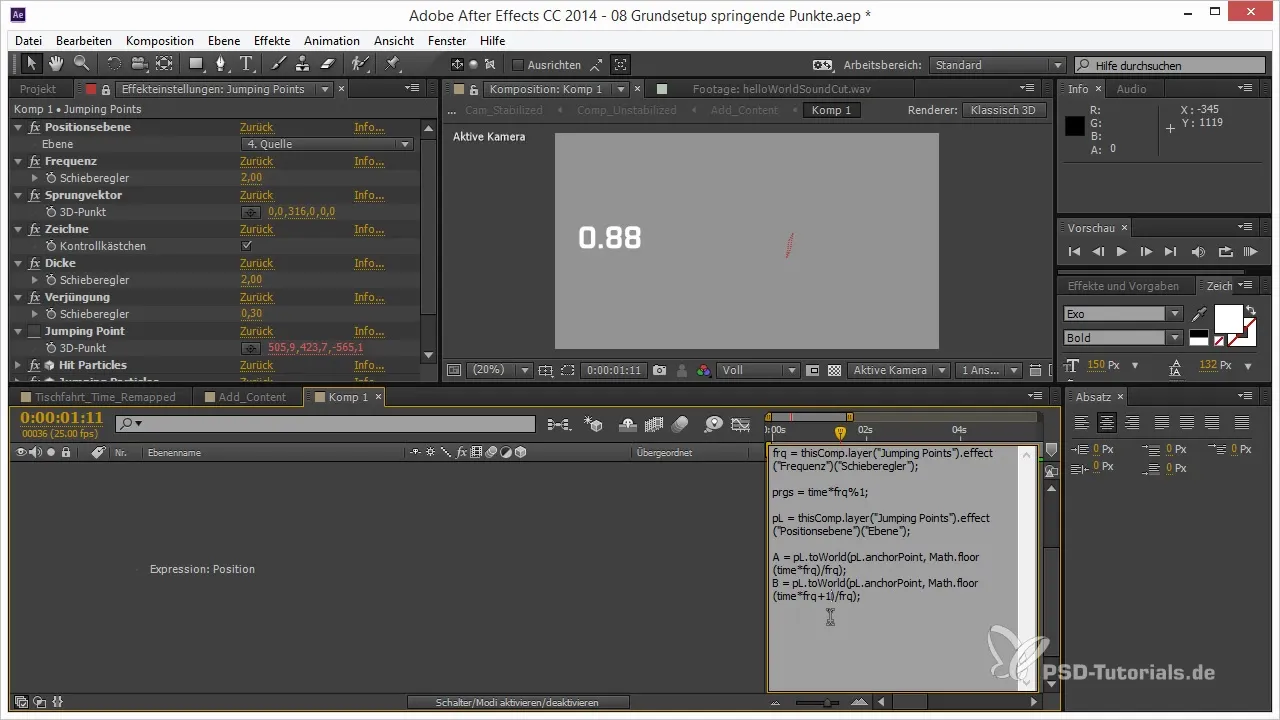Pick the horizontal Type tool

246,64
